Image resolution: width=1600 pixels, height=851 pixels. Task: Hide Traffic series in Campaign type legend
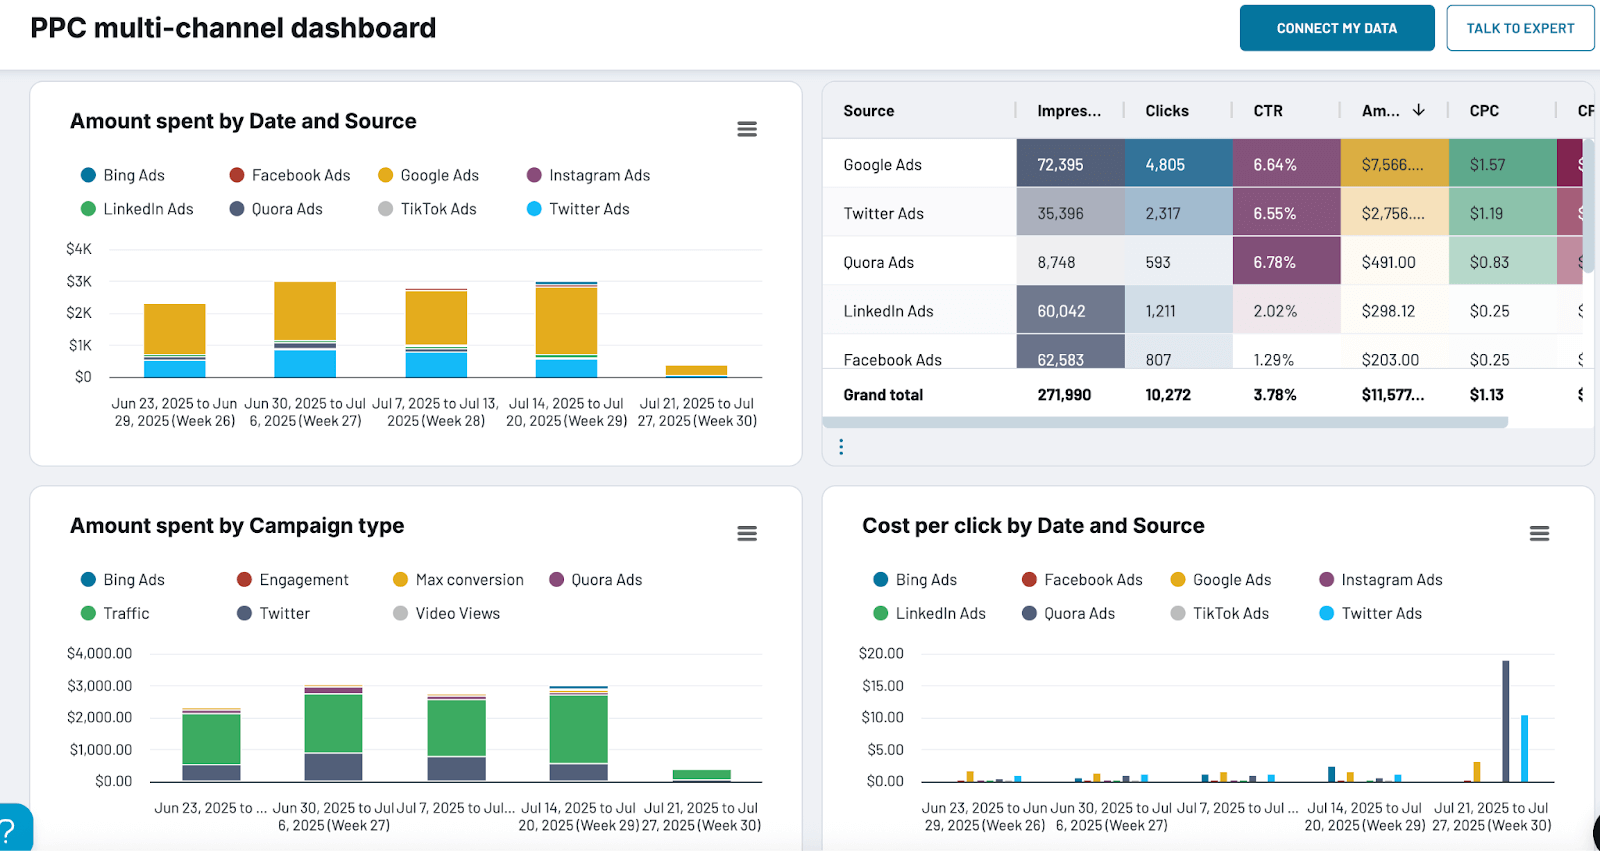126,613
